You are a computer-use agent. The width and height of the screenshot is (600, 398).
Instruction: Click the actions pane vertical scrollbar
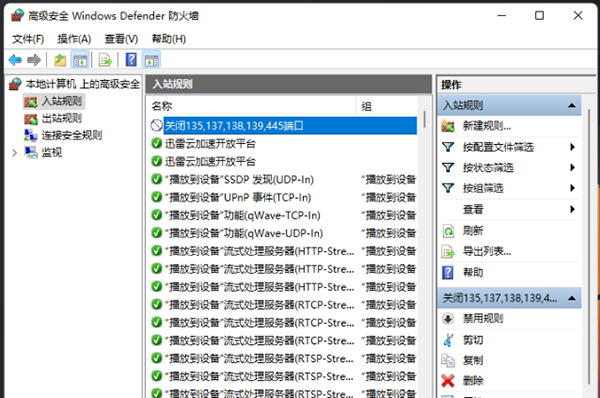pyautogui.click(x=589, y=247)
